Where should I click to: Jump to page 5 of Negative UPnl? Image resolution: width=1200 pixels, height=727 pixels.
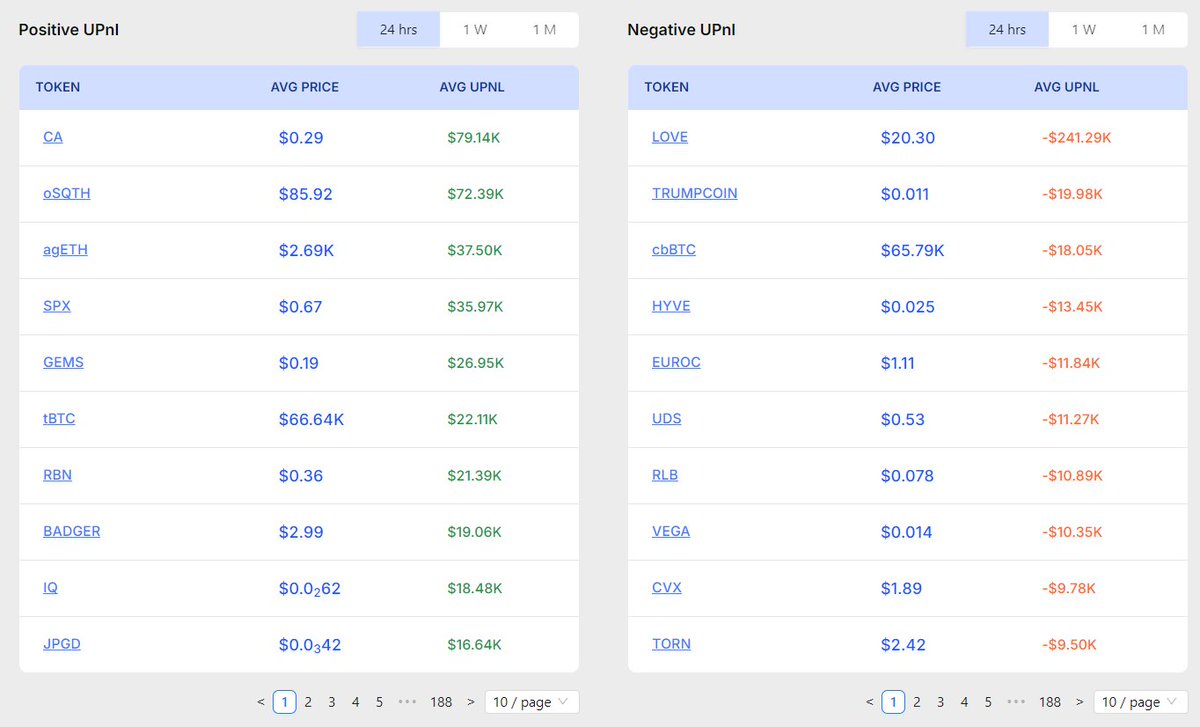click(989, 702)
